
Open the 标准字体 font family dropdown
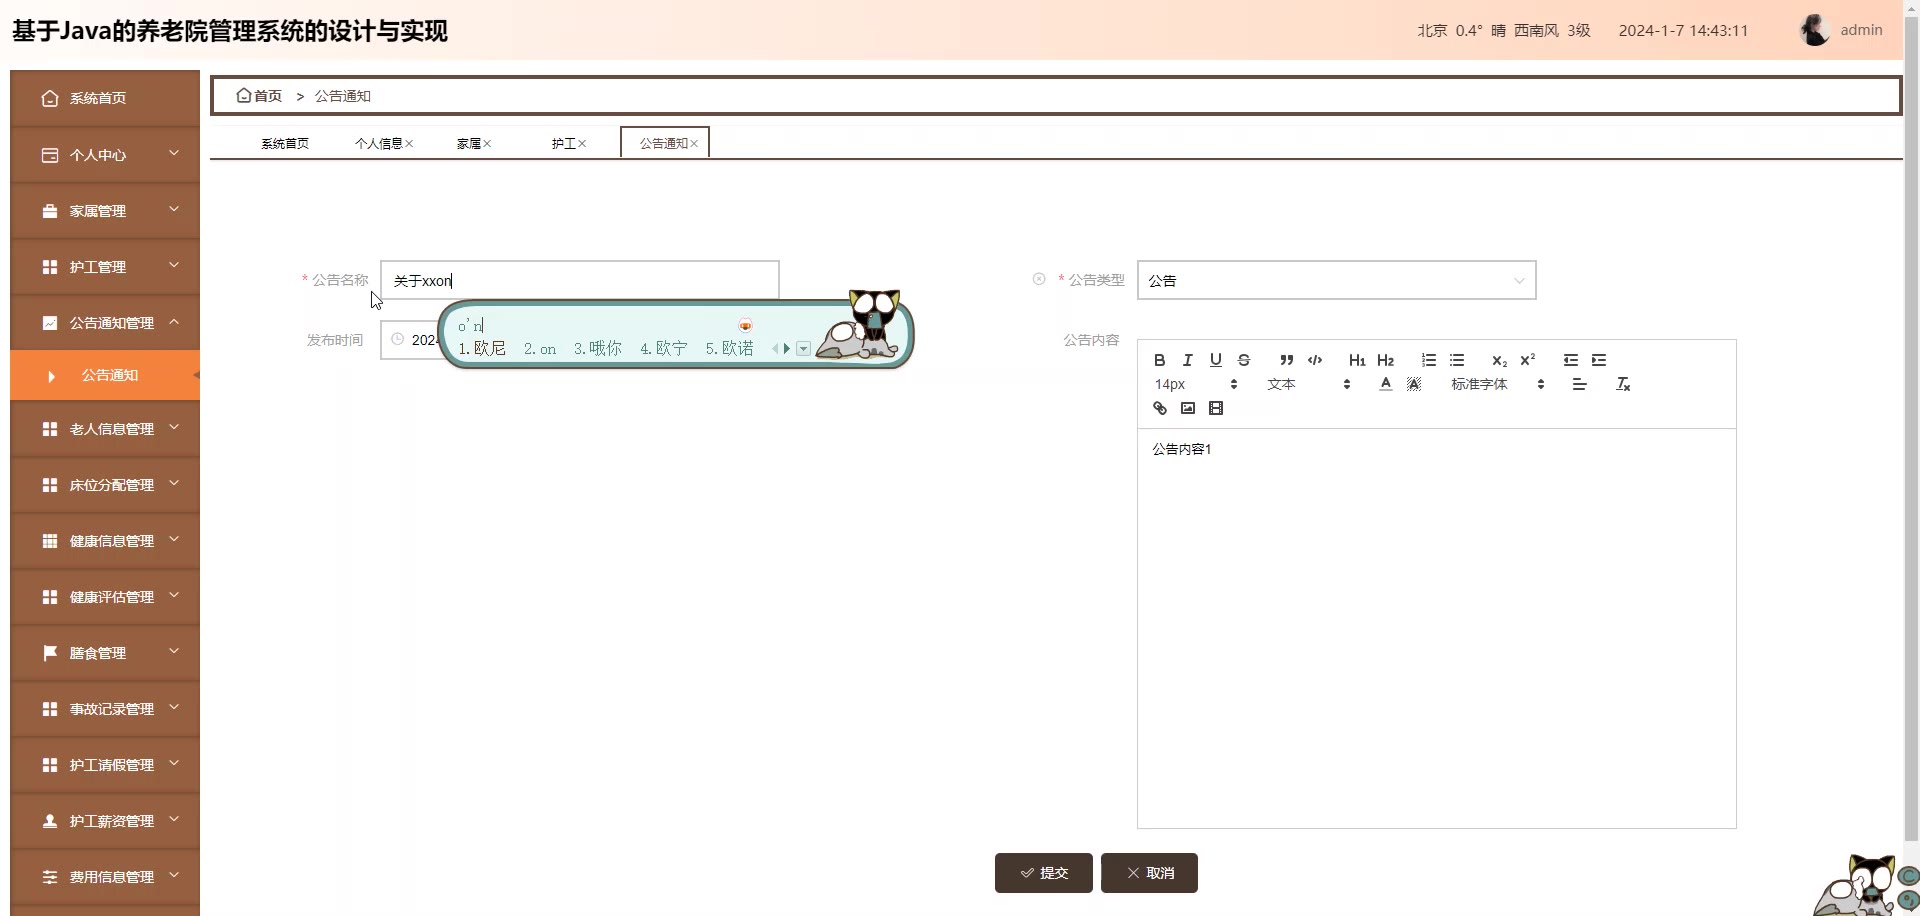point(1497,384)
